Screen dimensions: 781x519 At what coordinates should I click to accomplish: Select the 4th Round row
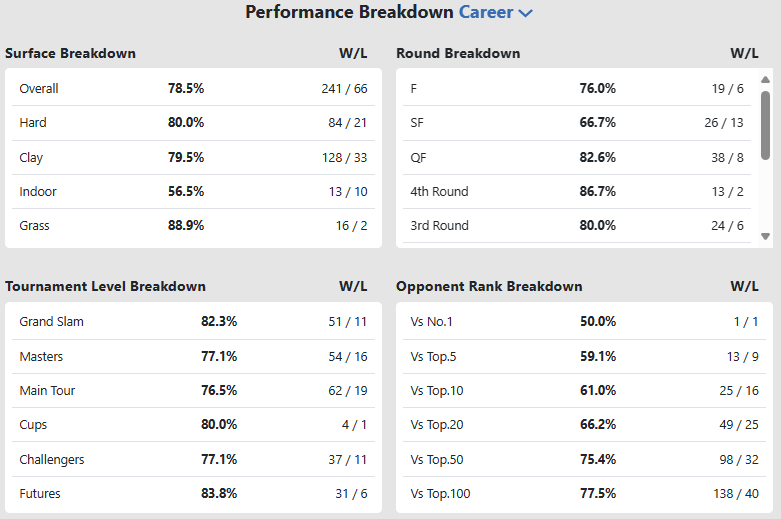577,191
